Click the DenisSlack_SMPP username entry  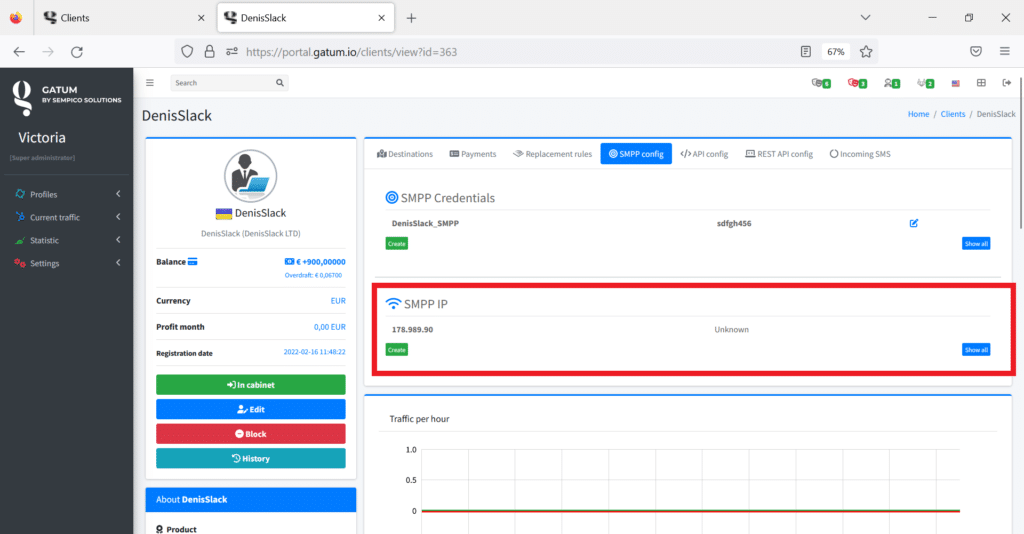425,223
